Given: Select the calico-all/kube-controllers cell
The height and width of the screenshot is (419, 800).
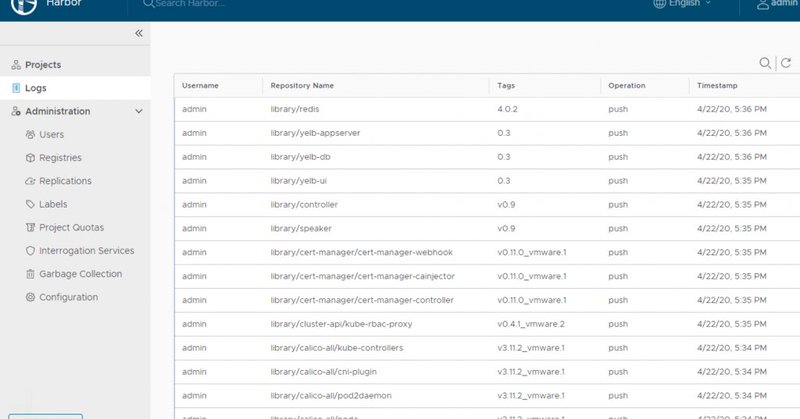Looking at the screenshot, I should coord(337,348).
